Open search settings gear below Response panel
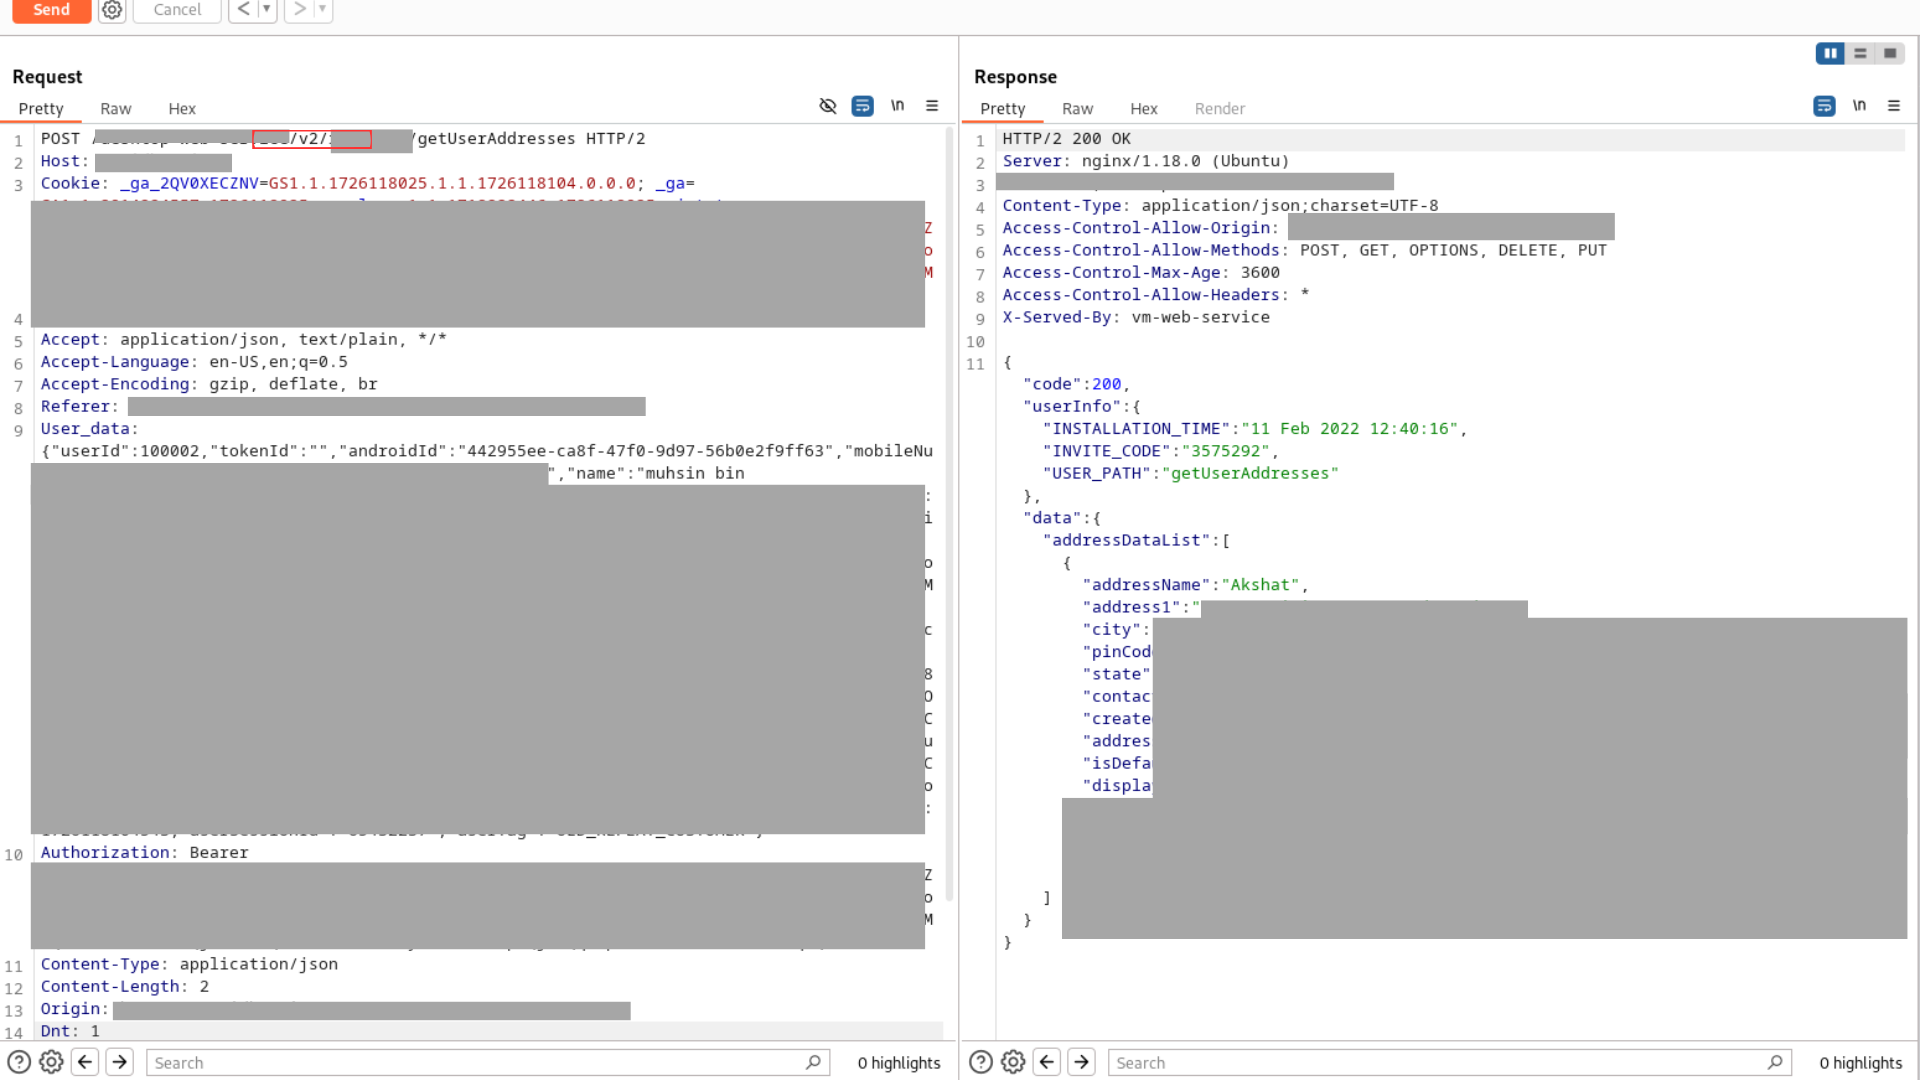Image resolution: width=1920 pixels, height=1080 pixels. tap(1013, 1062)
